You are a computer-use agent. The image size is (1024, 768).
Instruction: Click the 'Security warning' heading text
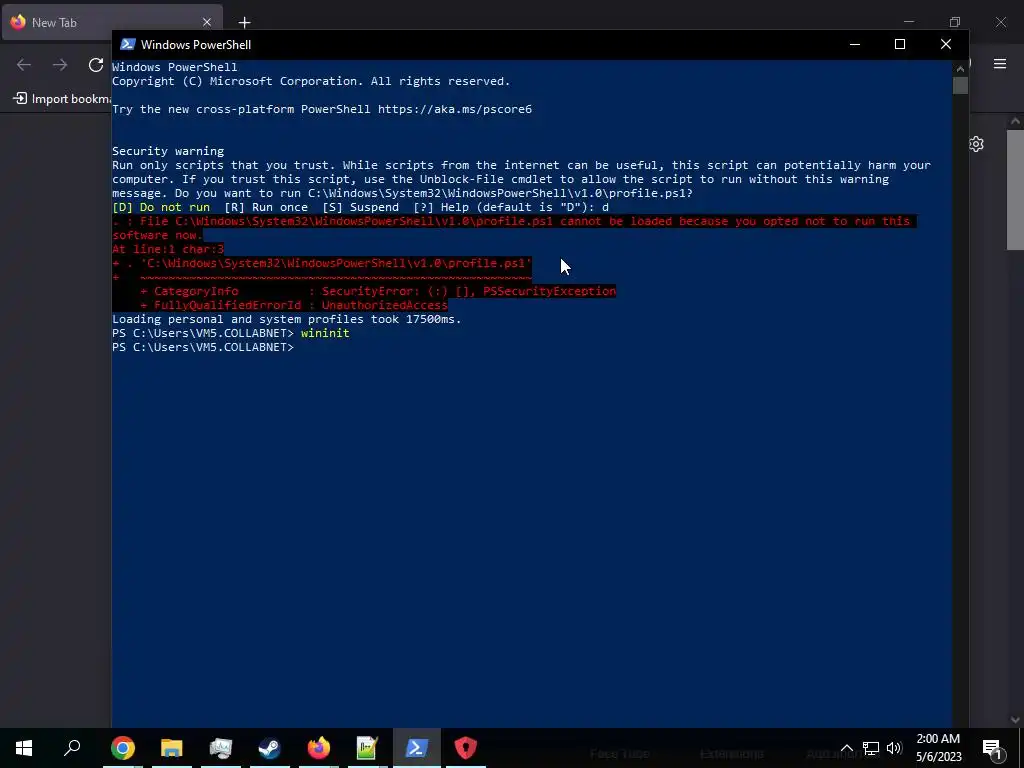[168, 151]
